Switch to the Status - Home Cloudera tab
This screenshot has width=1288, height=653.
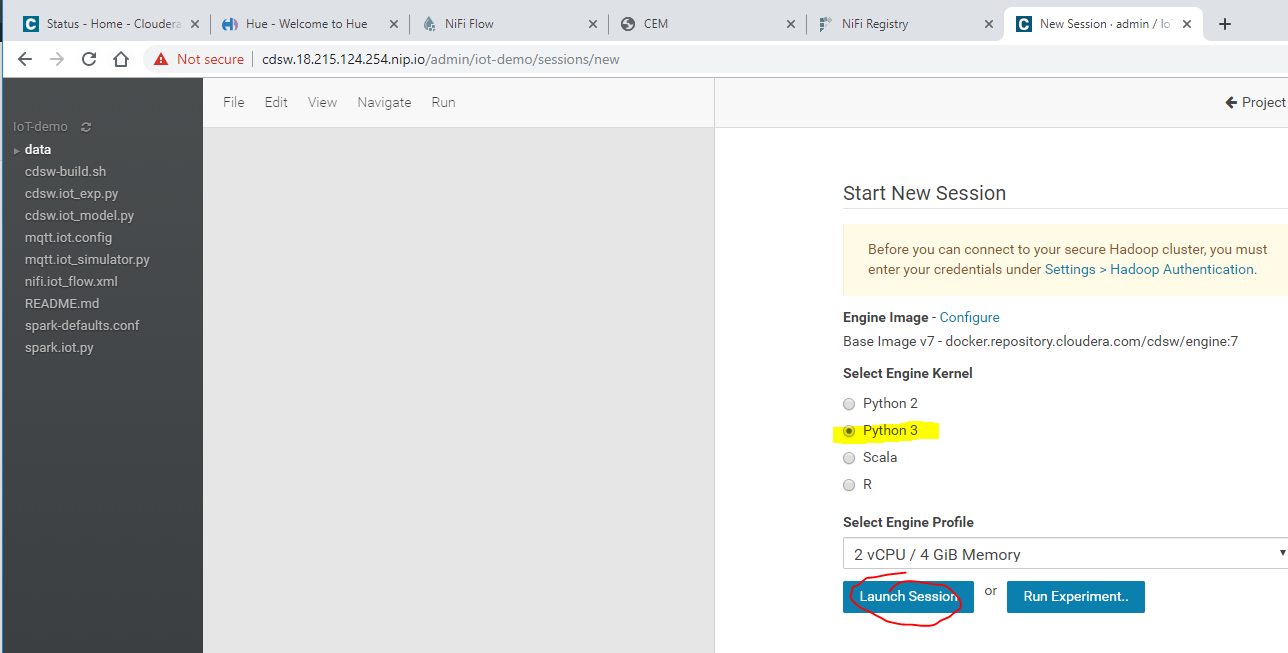click(112, 24)
